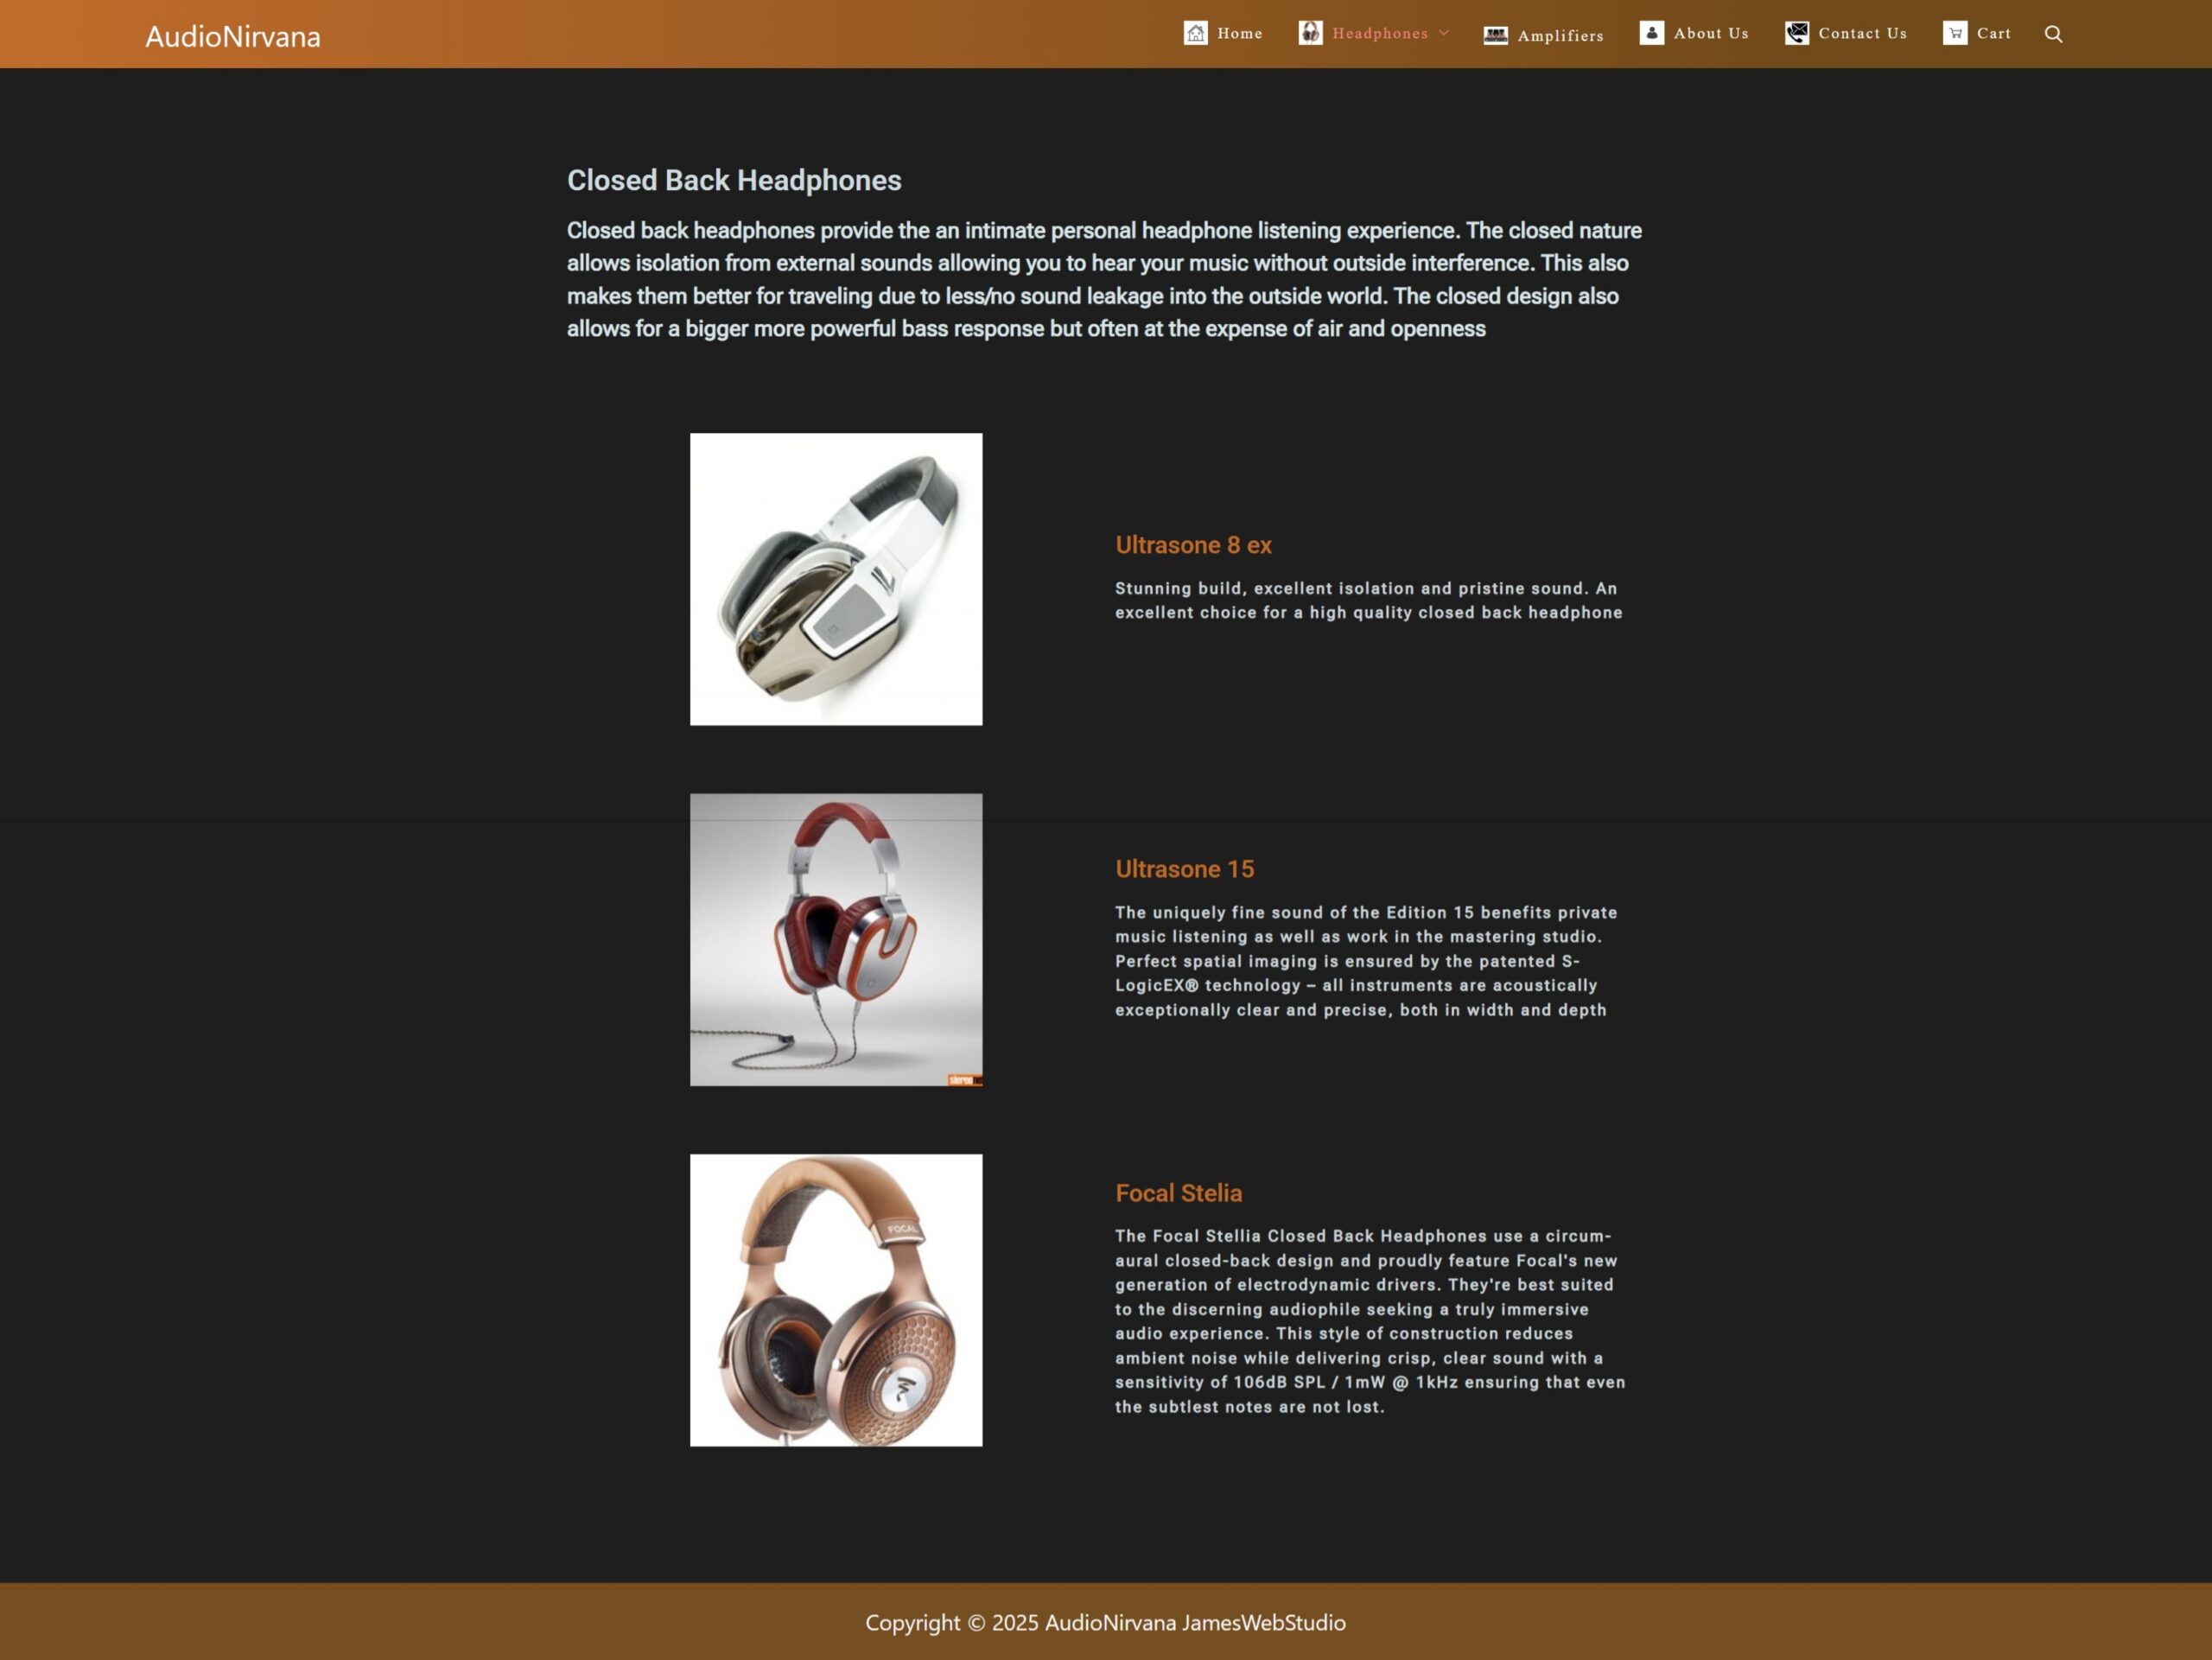This screenshot has width=2212, height=1660.
Task: Open the Amplifiers menu item
Action: (1560, 36)
